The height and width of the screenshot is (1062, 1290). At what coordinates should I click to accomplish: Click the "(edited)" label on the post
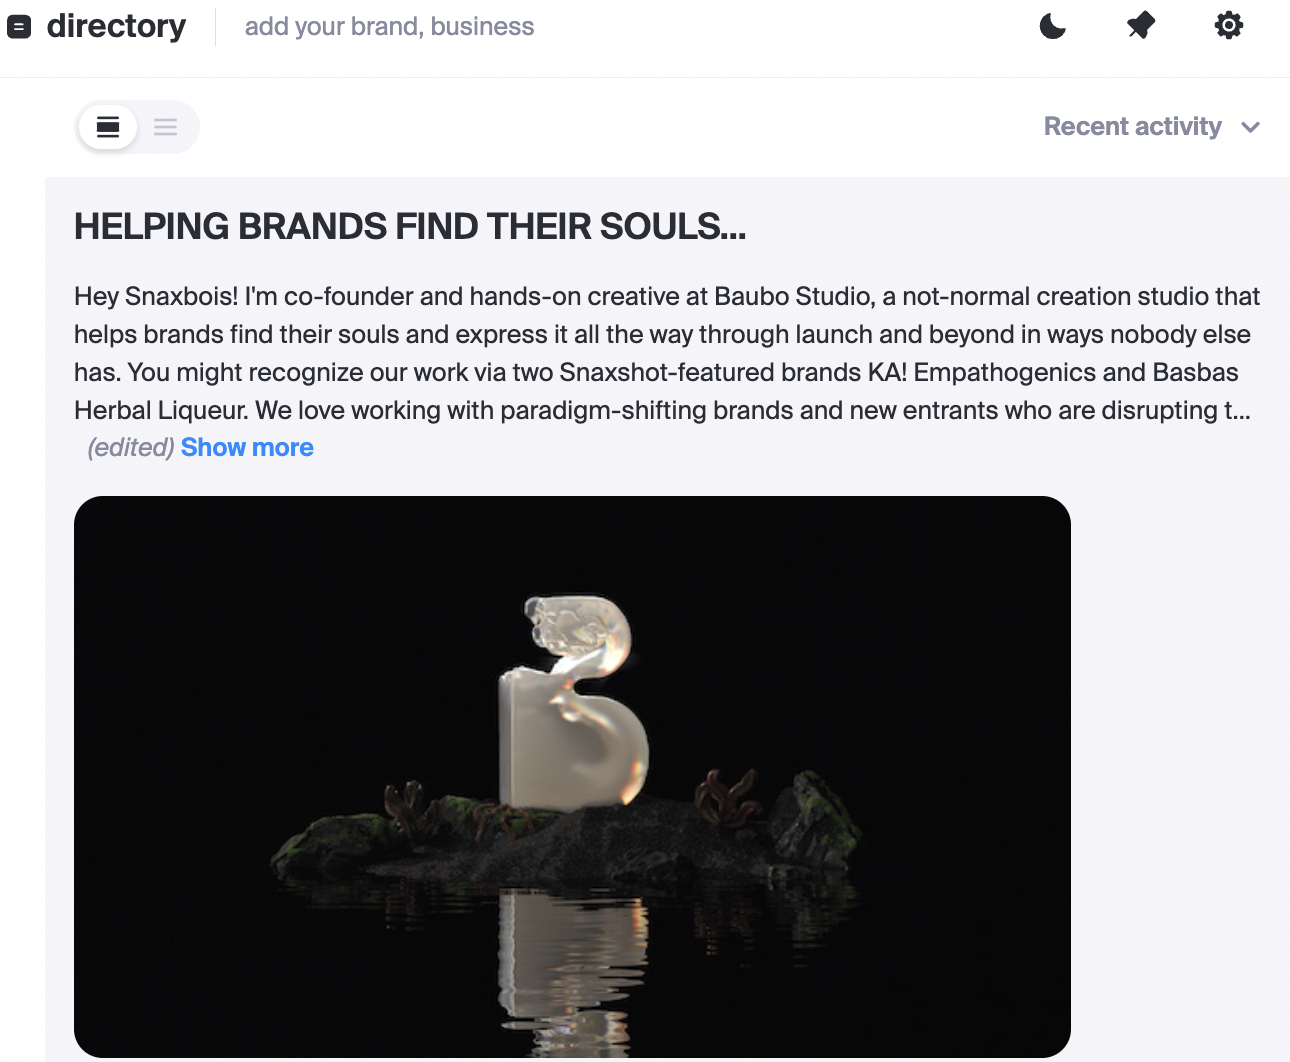coord(131,448)
